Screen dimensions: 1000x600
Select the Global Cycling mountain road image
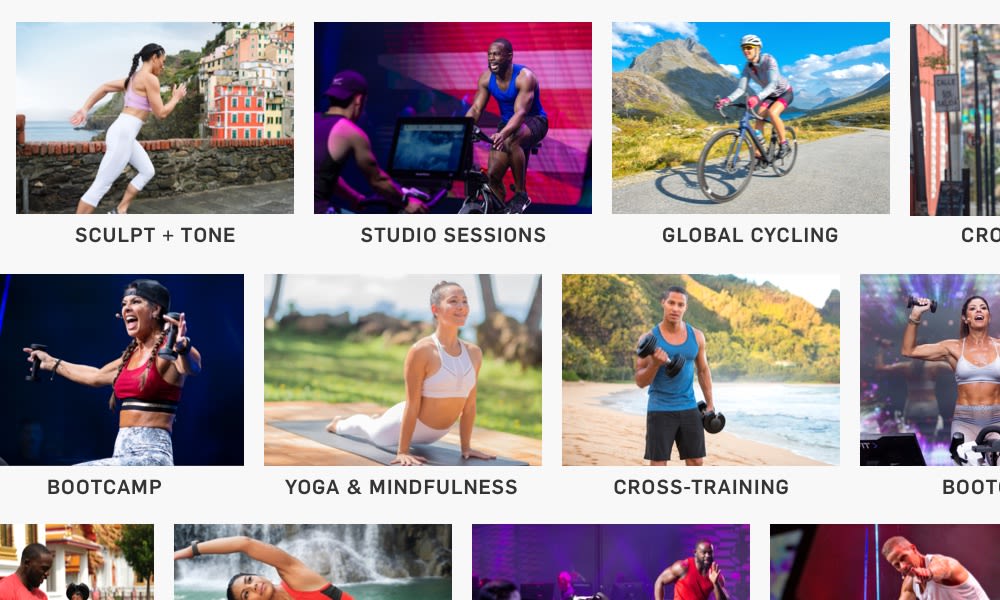tap(751, 118)
